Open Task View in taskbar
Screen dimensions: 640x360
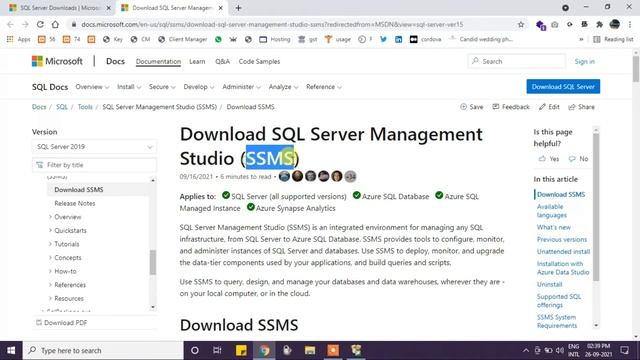[x=217, y=350]
